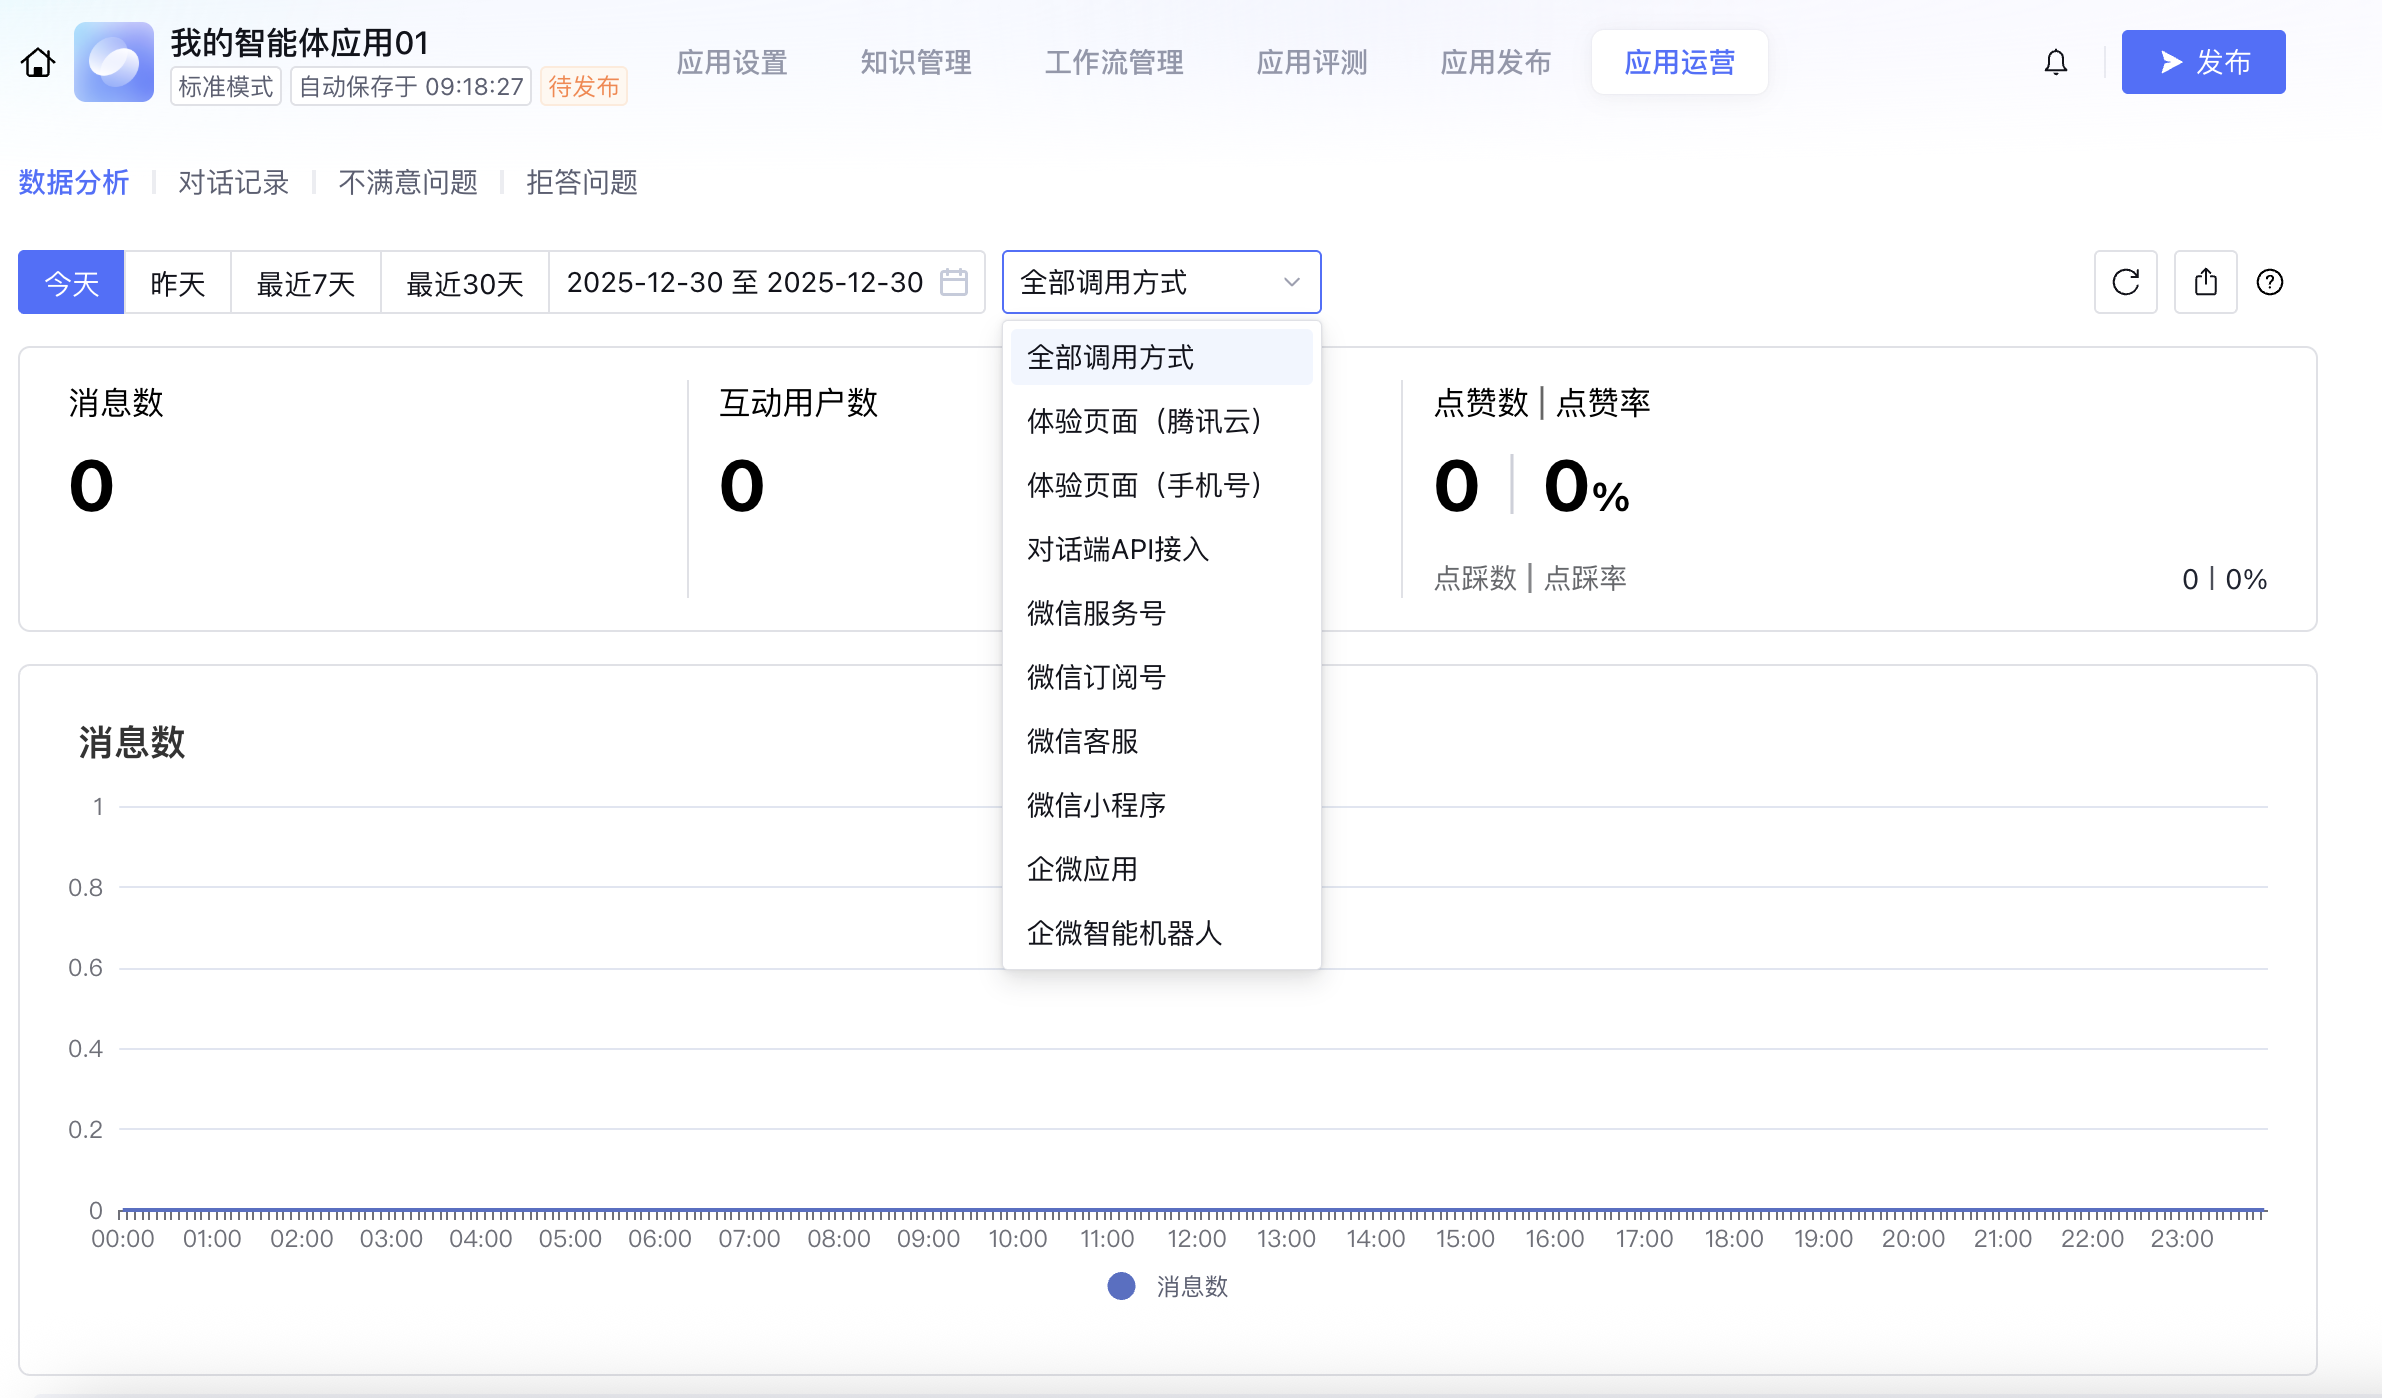Choose 微信小程序 option in dropdown
This screenshot has height=1398, width=2382.
click(x=1096, y=805)
